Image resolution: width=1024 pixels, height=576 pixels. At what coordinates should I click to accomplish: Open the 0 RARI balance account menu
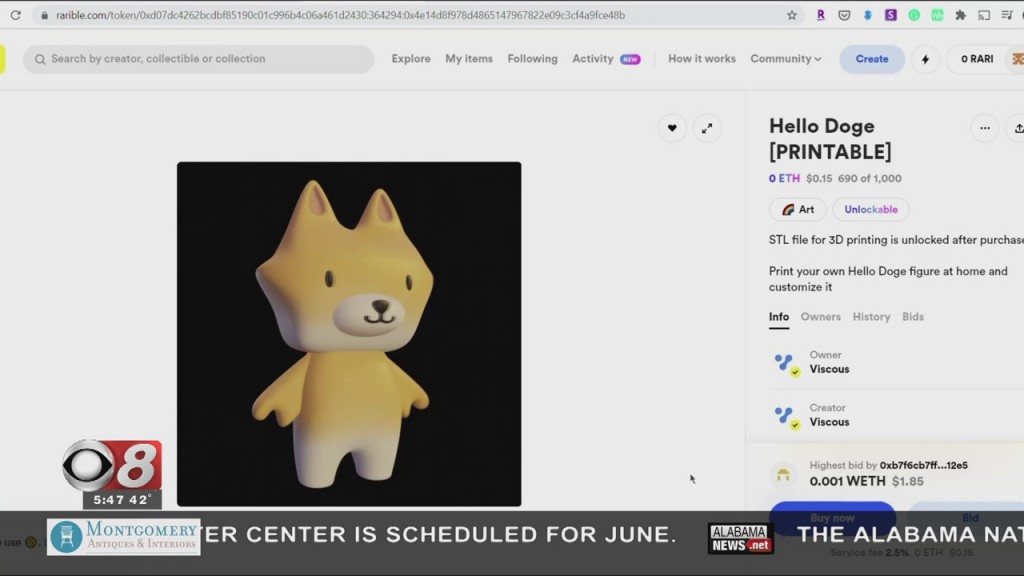(977, 59)
